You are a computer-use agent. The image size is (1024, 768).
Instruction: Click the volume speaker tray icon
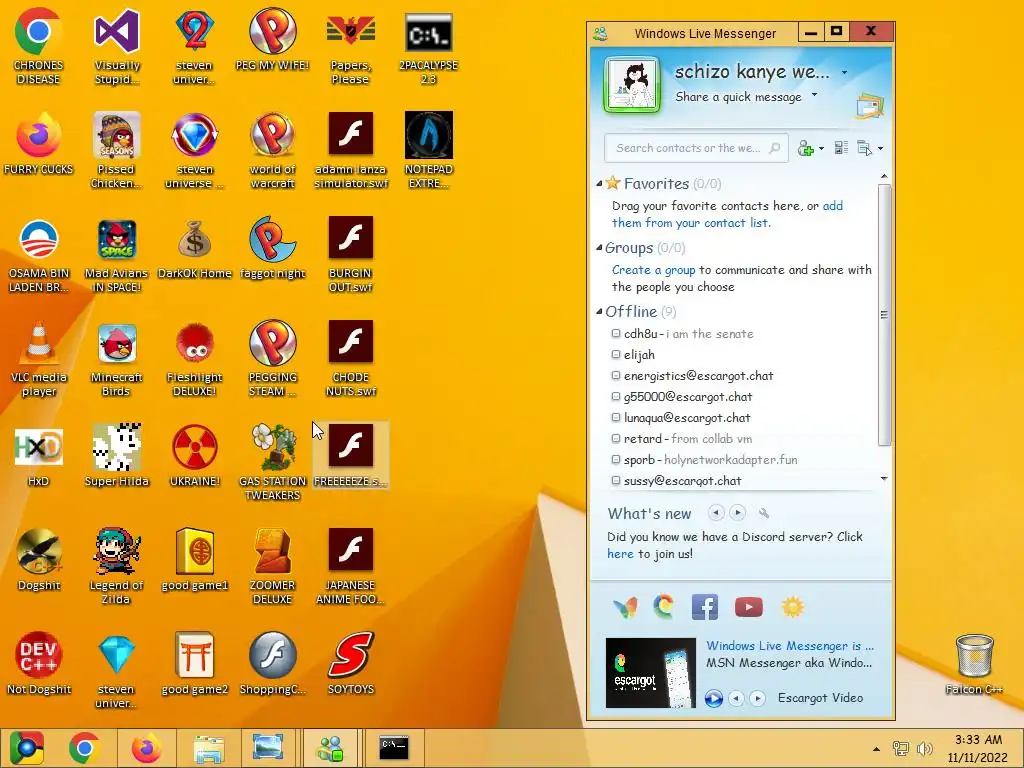tap(924, 748)
